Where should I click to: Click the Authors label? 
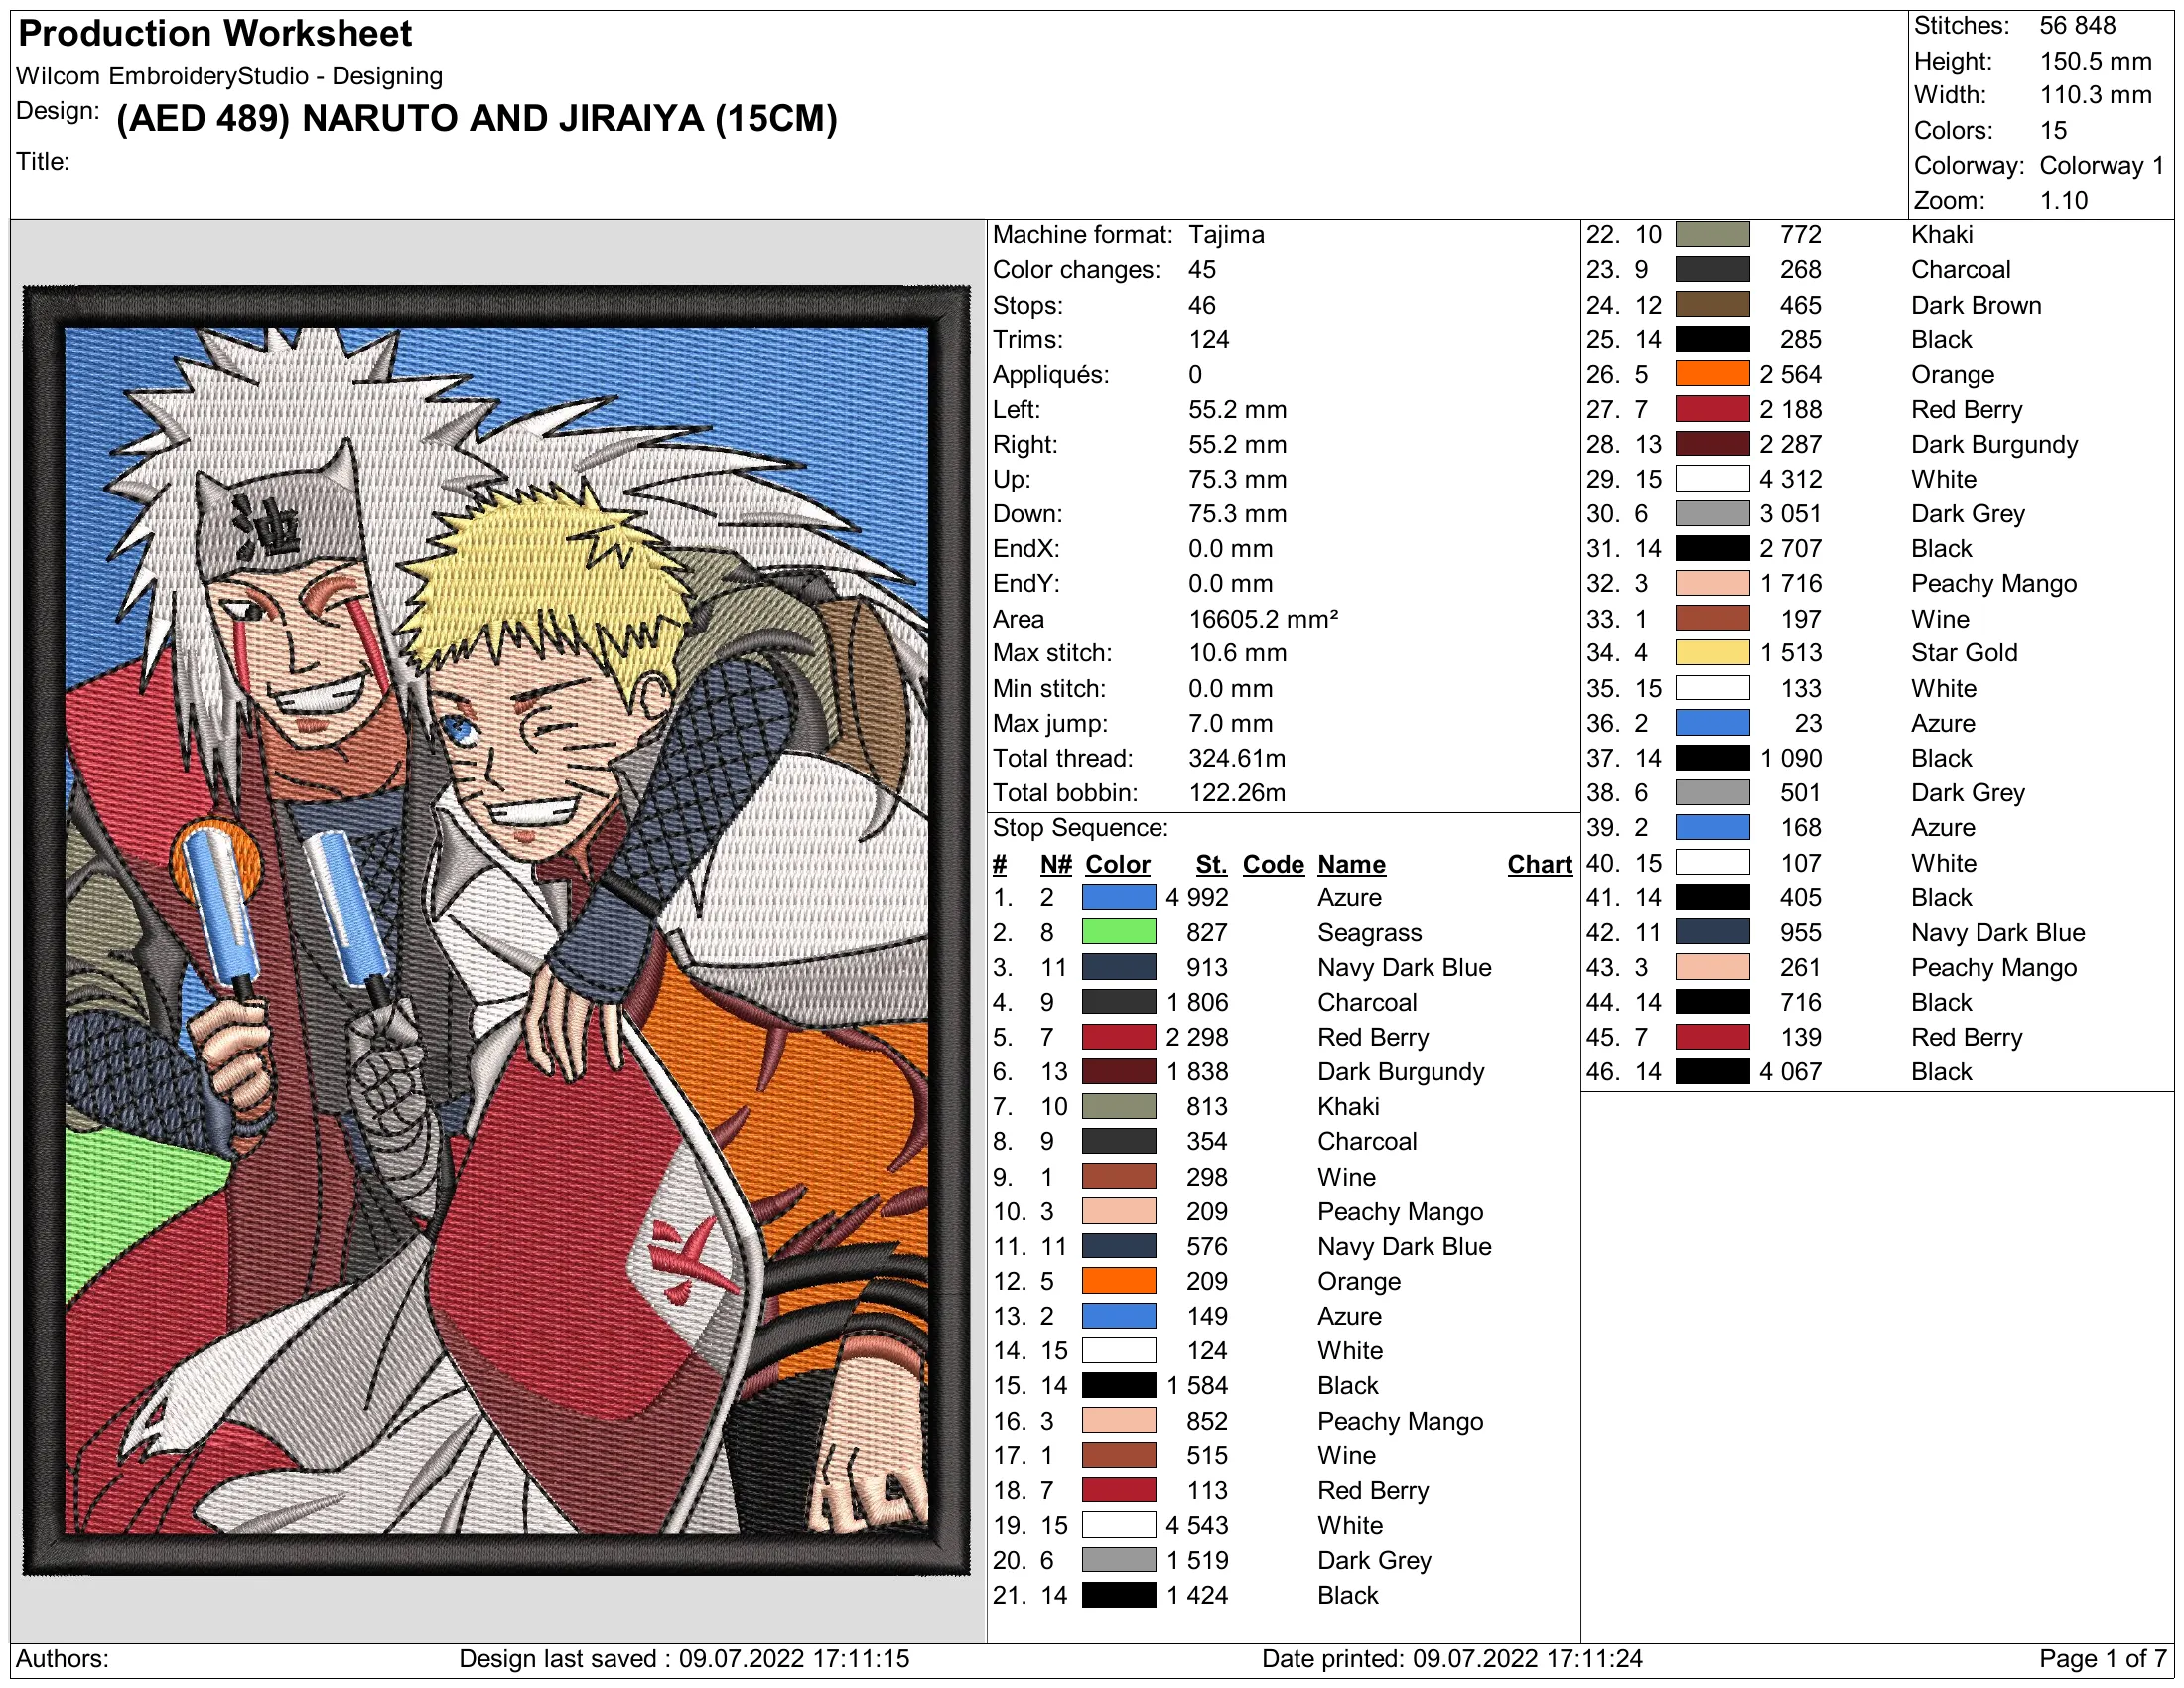tap(62, 1659)
